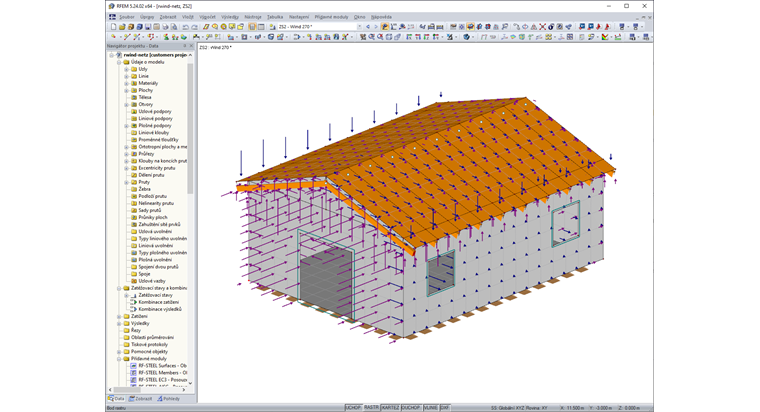Screen dimensions: 760x412
Task: Select Kombinace výsledků in tree
Action: 160,309
